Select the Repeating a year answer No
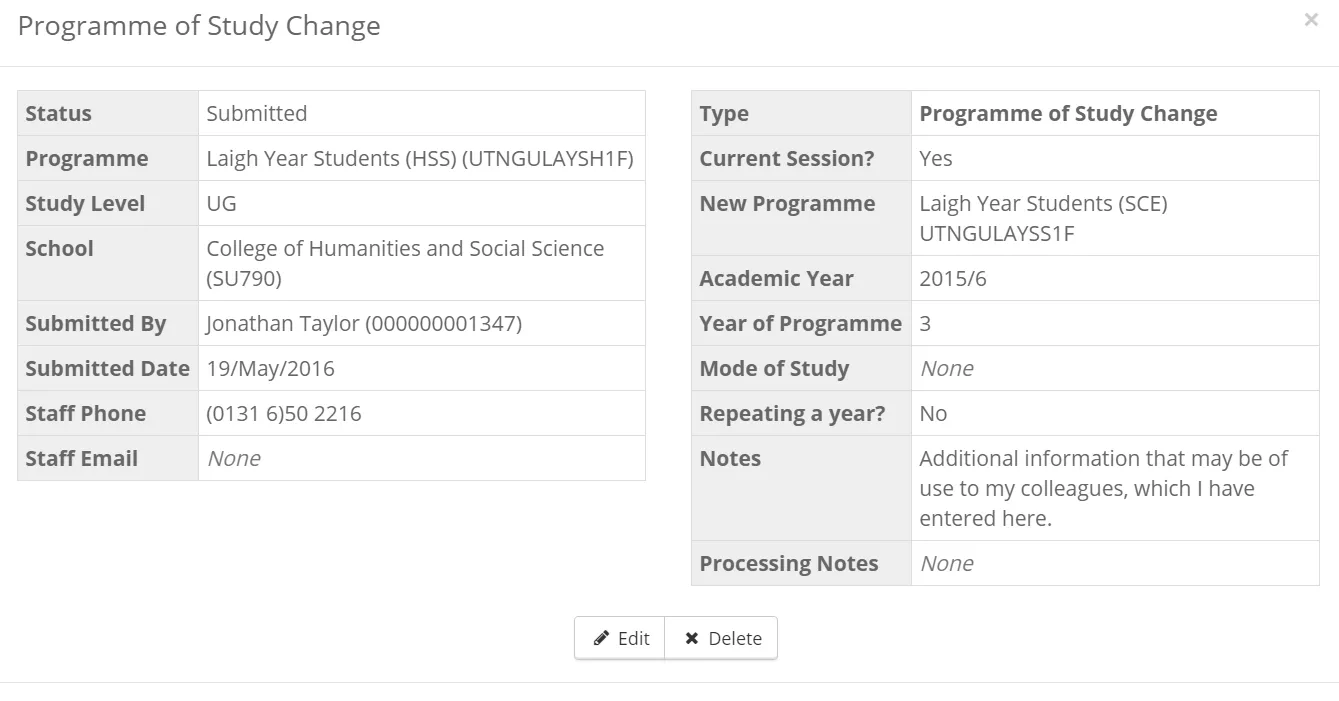The width and height of the screenshot is (1339, 701). [932, 413]
